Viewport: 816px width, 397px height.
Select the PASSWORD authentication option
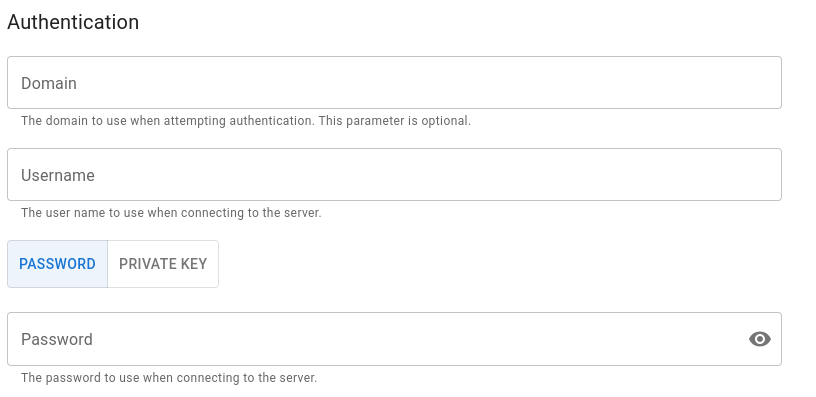(57, 264)
